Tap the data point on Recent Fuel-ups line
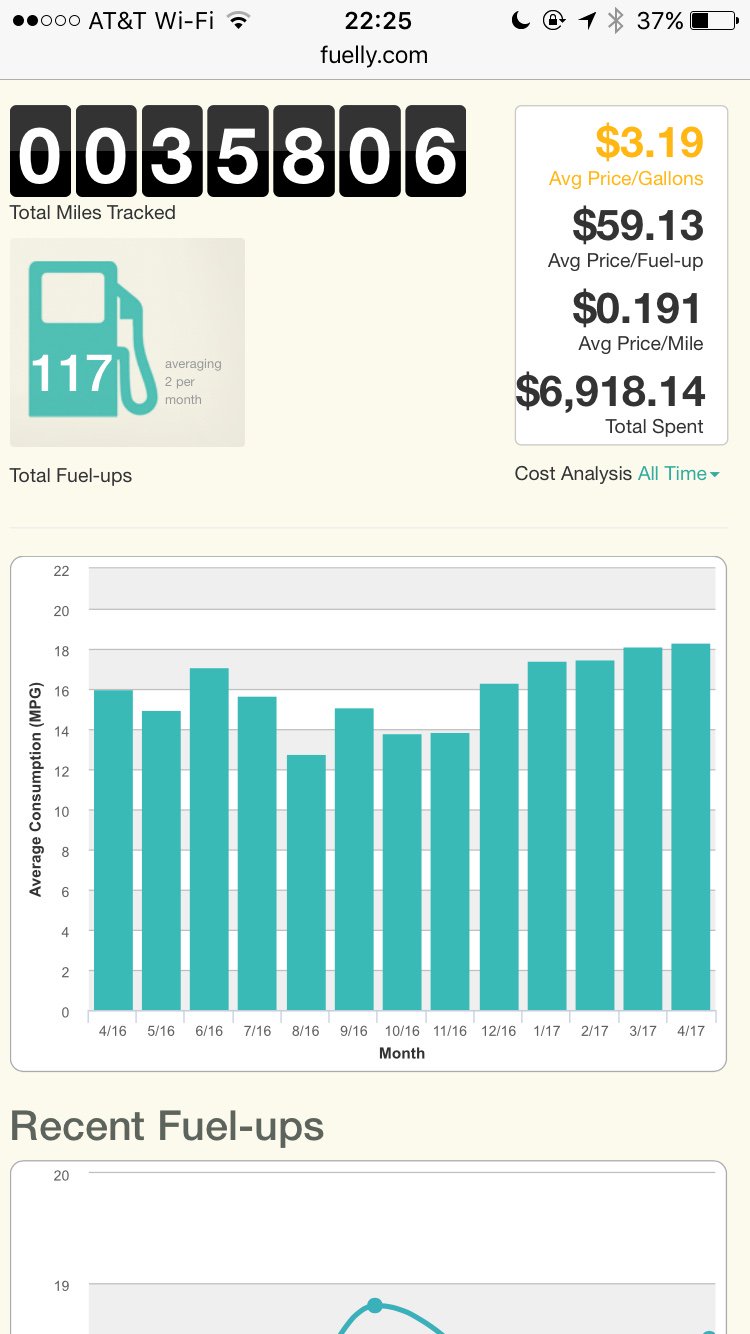 [x=375, y=1305]
